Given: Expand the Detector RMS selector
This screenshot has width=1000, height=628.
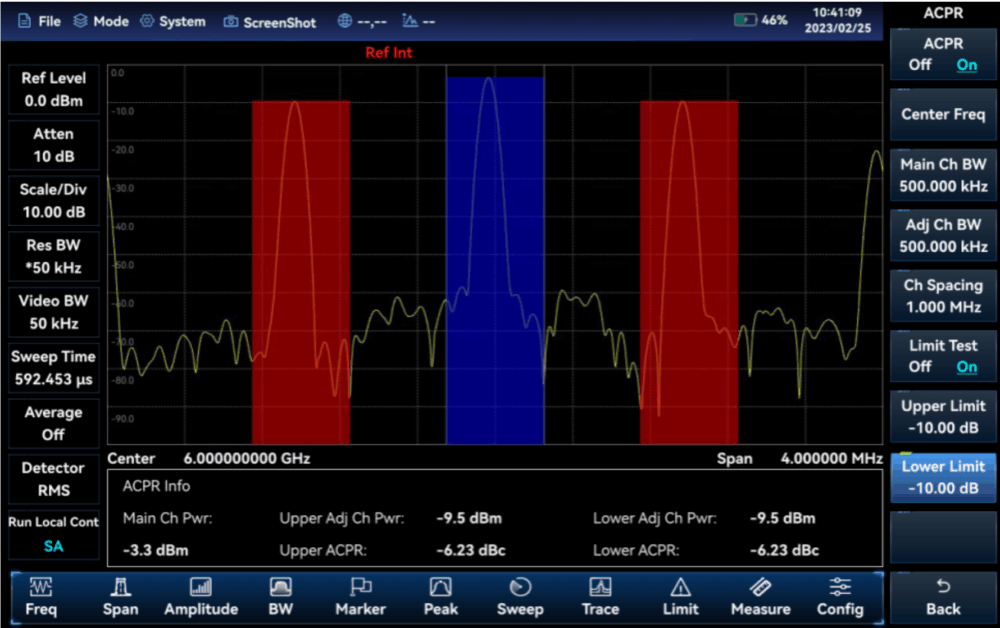Looking at the screenshot, I should click(x=53, y=479).
